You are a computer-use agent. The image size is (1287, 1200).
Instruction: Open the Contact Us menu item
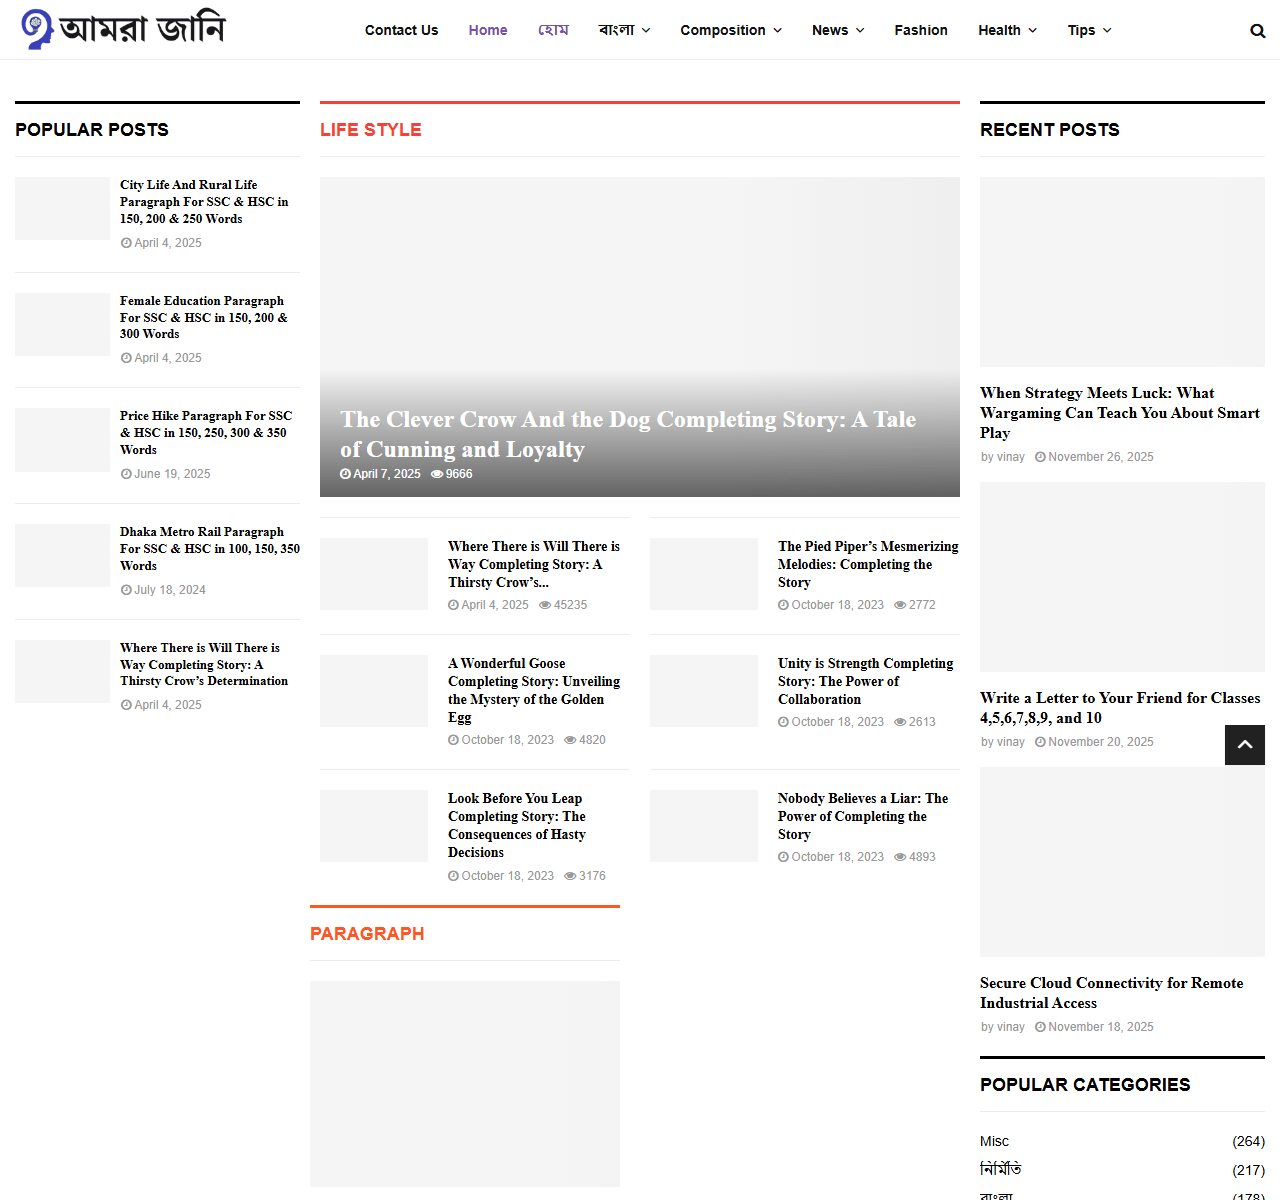click(401, 30)
